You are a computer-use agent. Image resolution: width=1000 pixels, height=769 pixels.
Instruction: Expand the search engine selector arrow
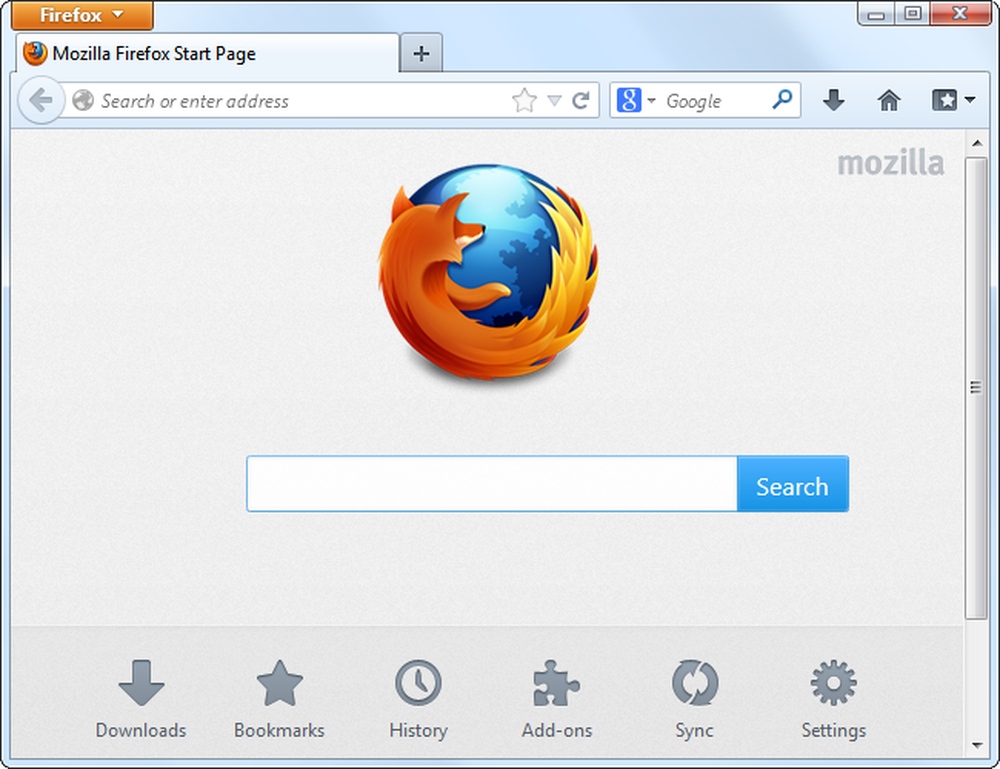(x=651, y=100)
